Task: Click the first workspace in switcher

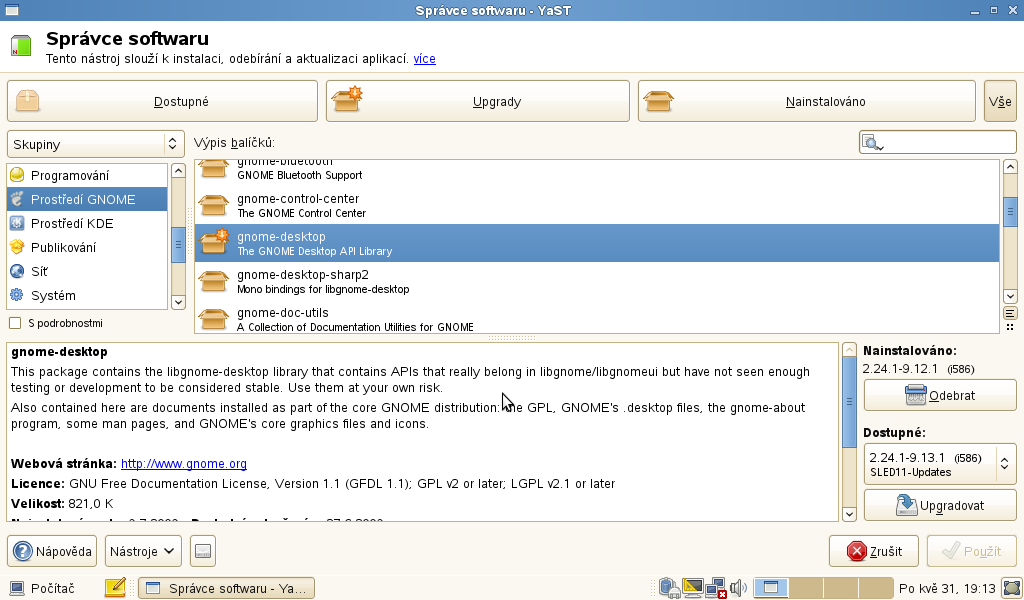Action: tap(771, 588)
